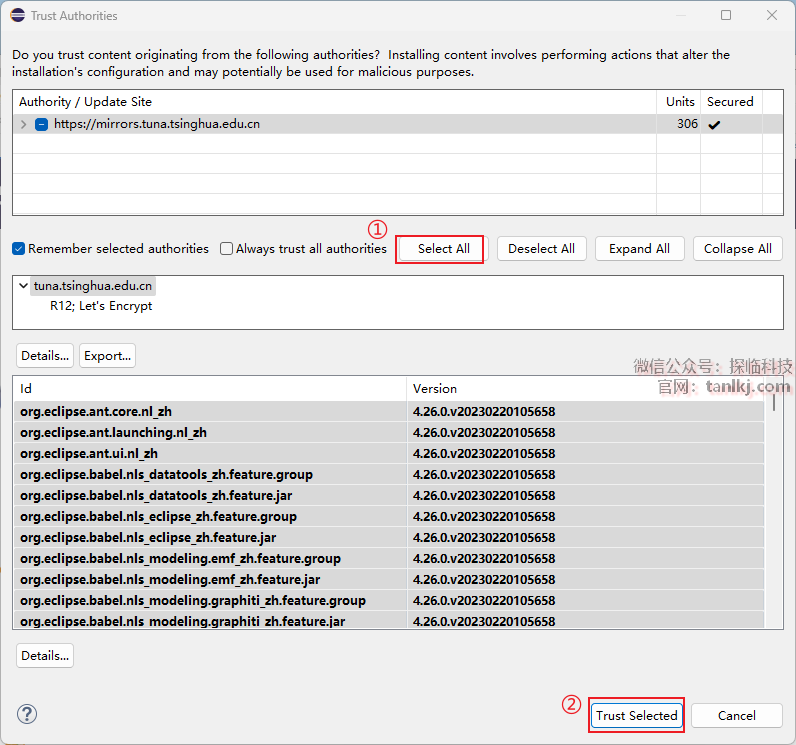Collapse the tuna.tsinghua.edu.cn certificate node

coord(23,286)
